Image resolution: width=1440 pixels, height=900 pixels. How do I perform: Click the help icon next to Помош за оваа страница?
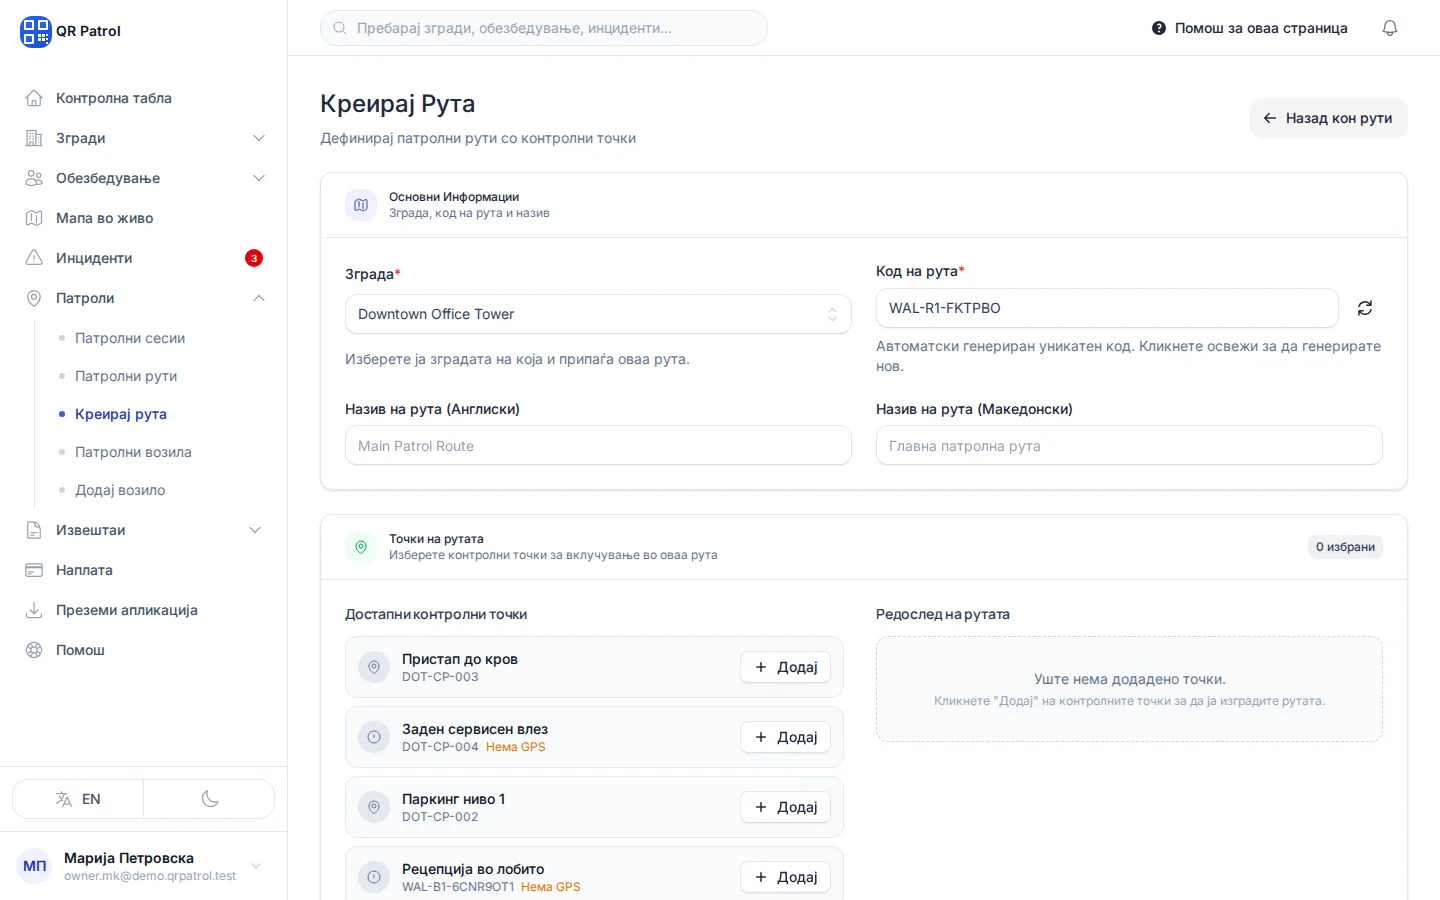(1158, 28)
